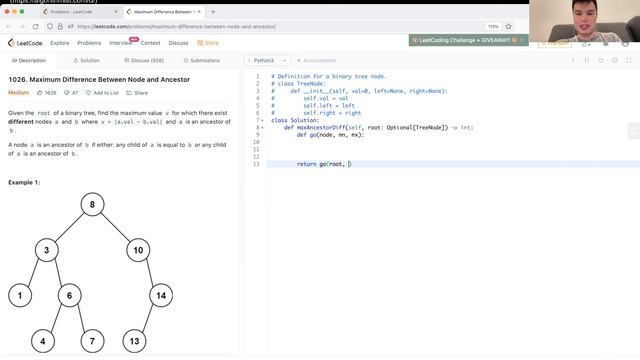Open Interview in the navigation bar

(x=120, y=43)
